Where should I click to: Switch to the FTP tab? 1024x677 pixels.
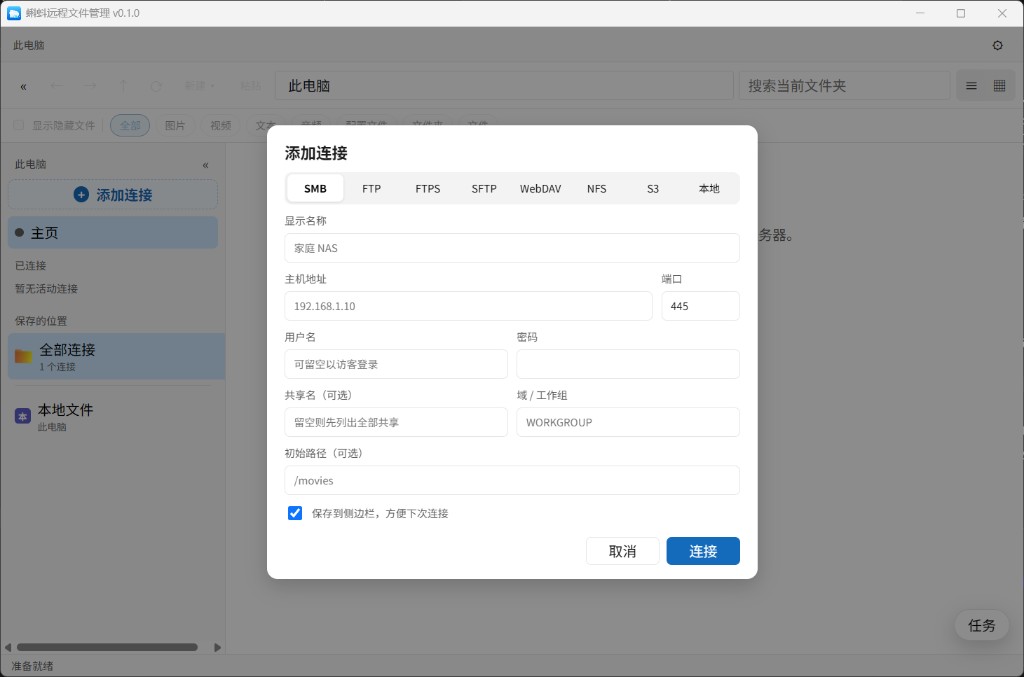pyautogui.click(x=372, y=189)
